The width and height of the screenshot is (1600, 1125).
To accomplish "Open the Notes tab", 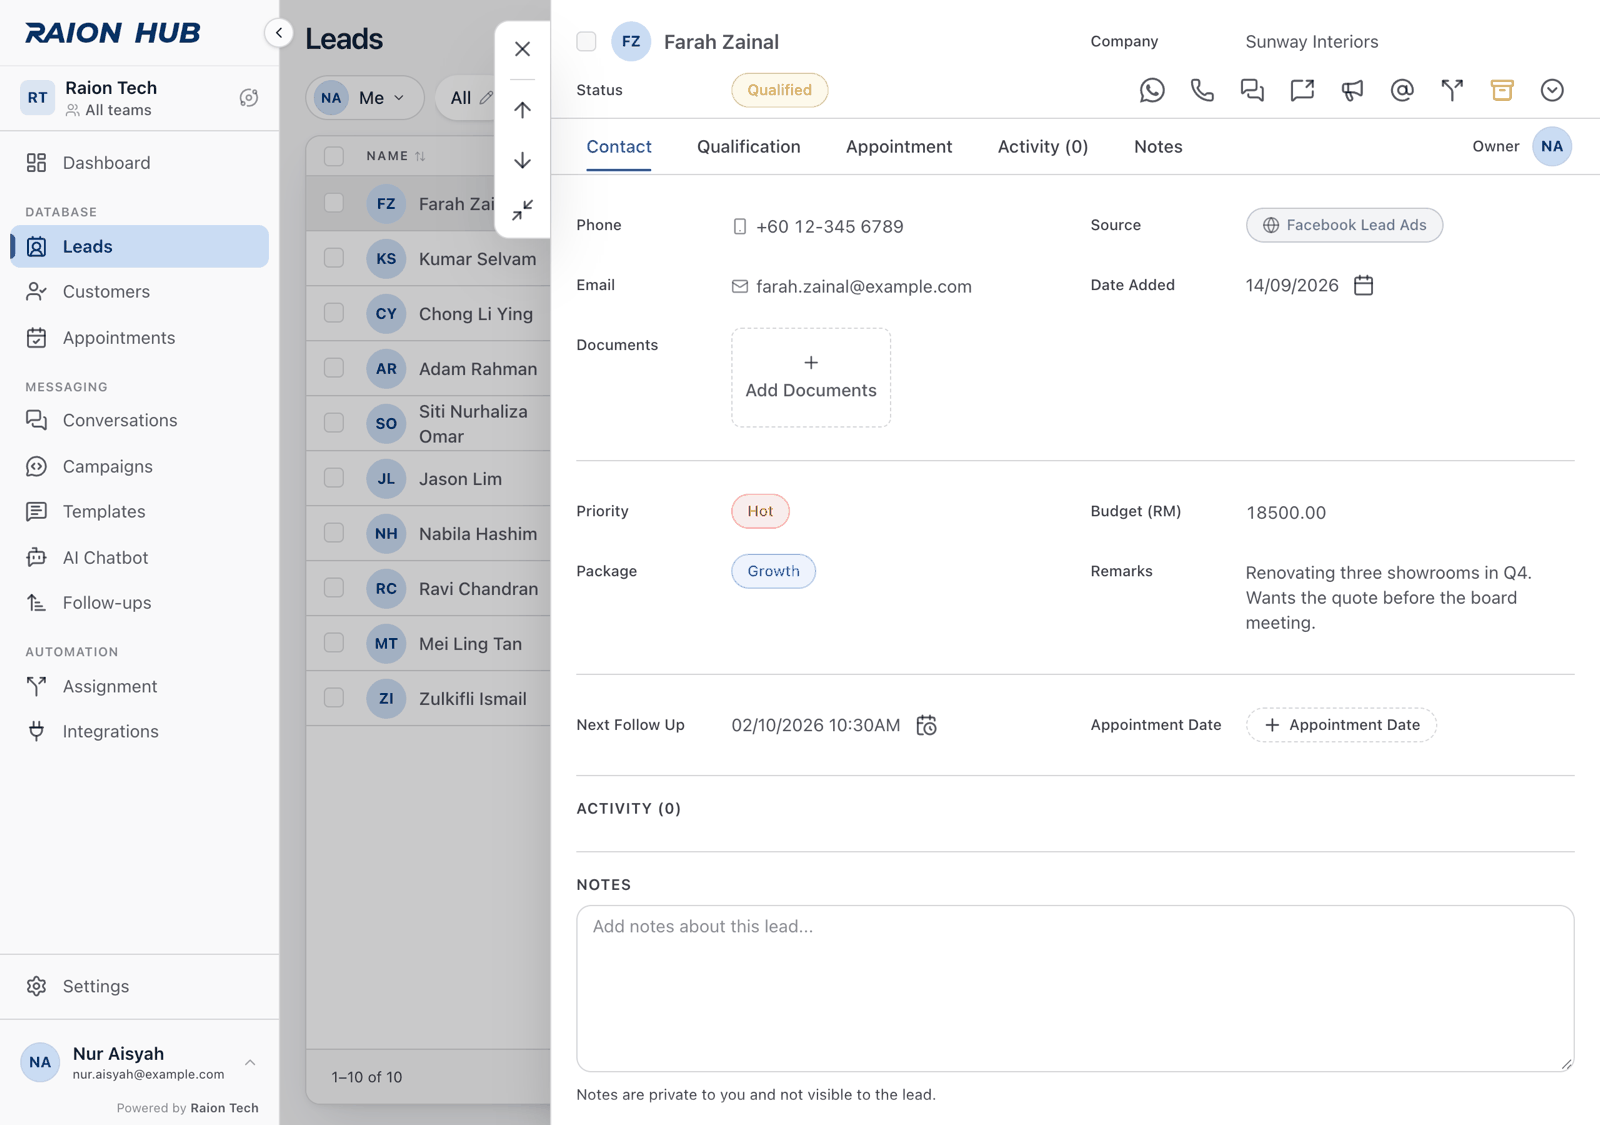I will (1158, 147).
